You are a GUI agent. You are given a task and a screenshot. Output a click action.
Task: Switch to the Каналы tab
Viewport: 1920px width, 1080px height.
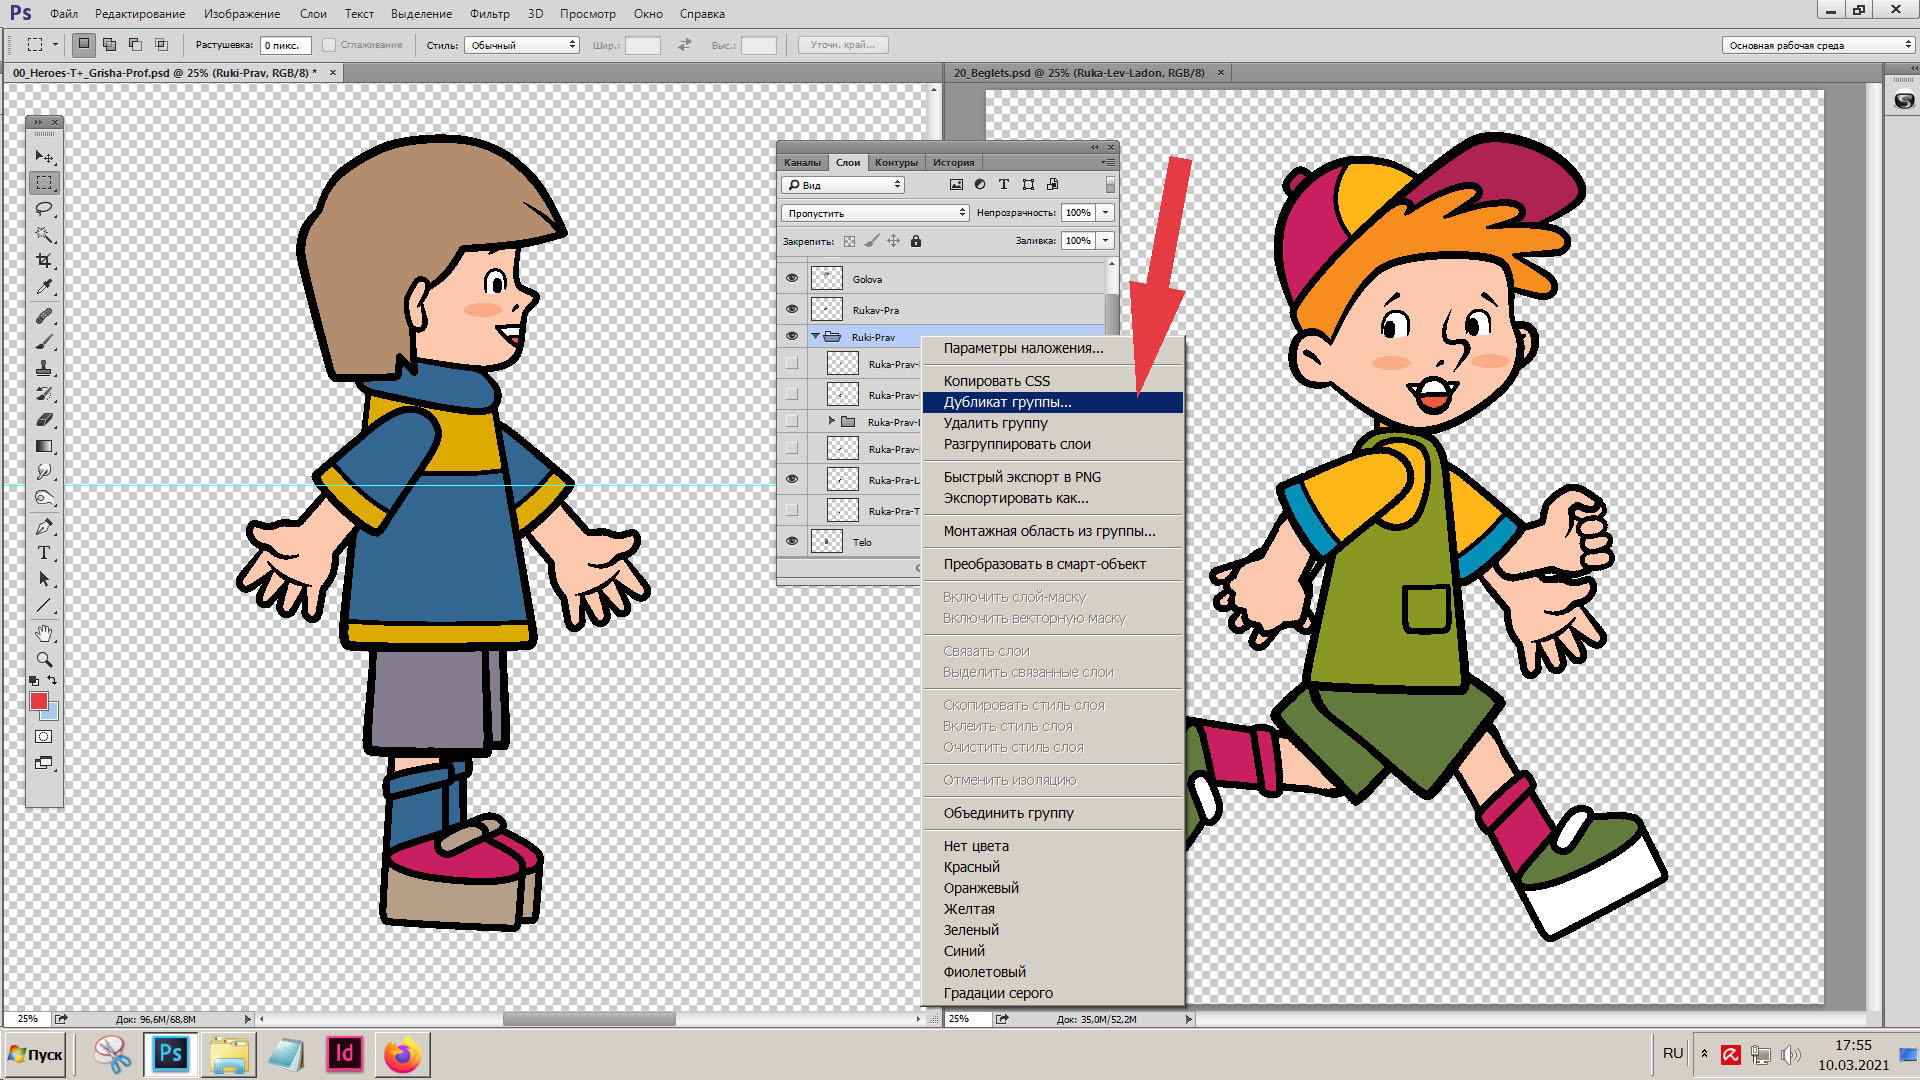[802, 162]
